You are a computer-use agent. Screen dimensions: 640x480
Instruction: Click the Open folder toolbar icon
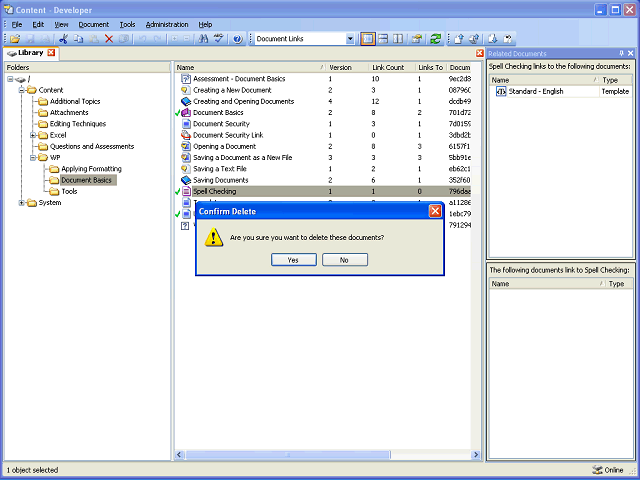(15, 39)
